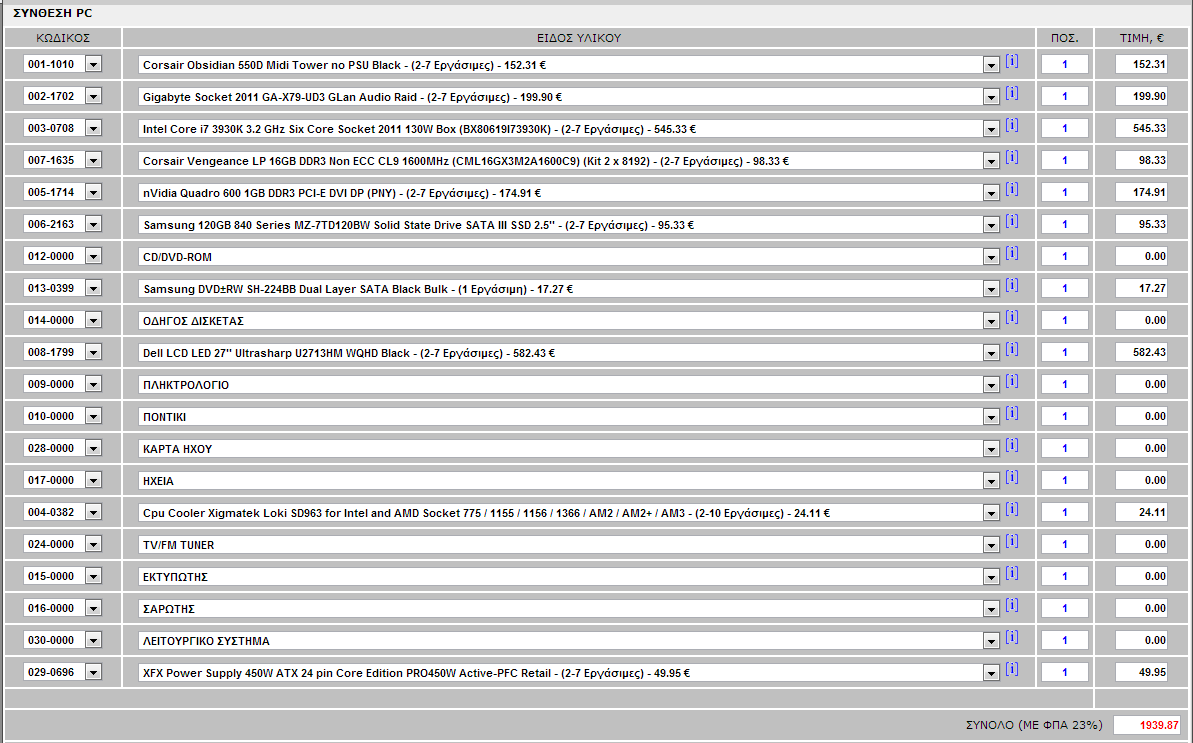Image resolution: width=1193 pixels, height=743 pixels.
Task: Open info icon in ΛΕΙΤΟΥΡΓΙΚΟ ΣΥΣΤΗΜΑ row
Action: pyautogui.click(x=1012, y=637)
